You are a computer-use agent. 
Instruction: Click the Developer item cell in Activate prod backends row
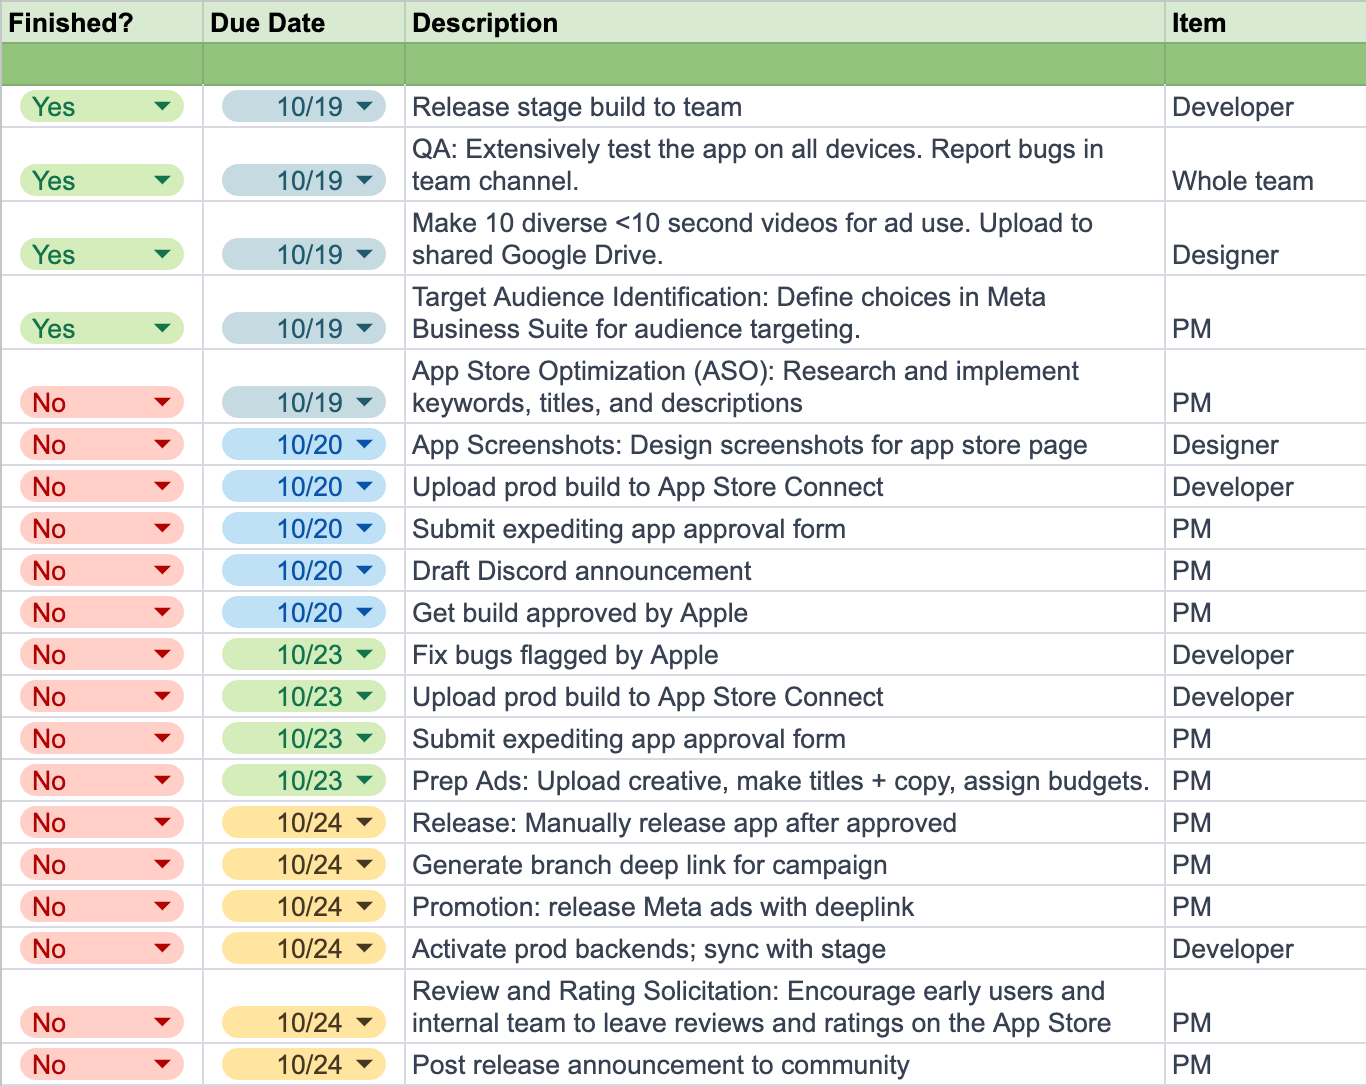click(x=1266, y=949)
